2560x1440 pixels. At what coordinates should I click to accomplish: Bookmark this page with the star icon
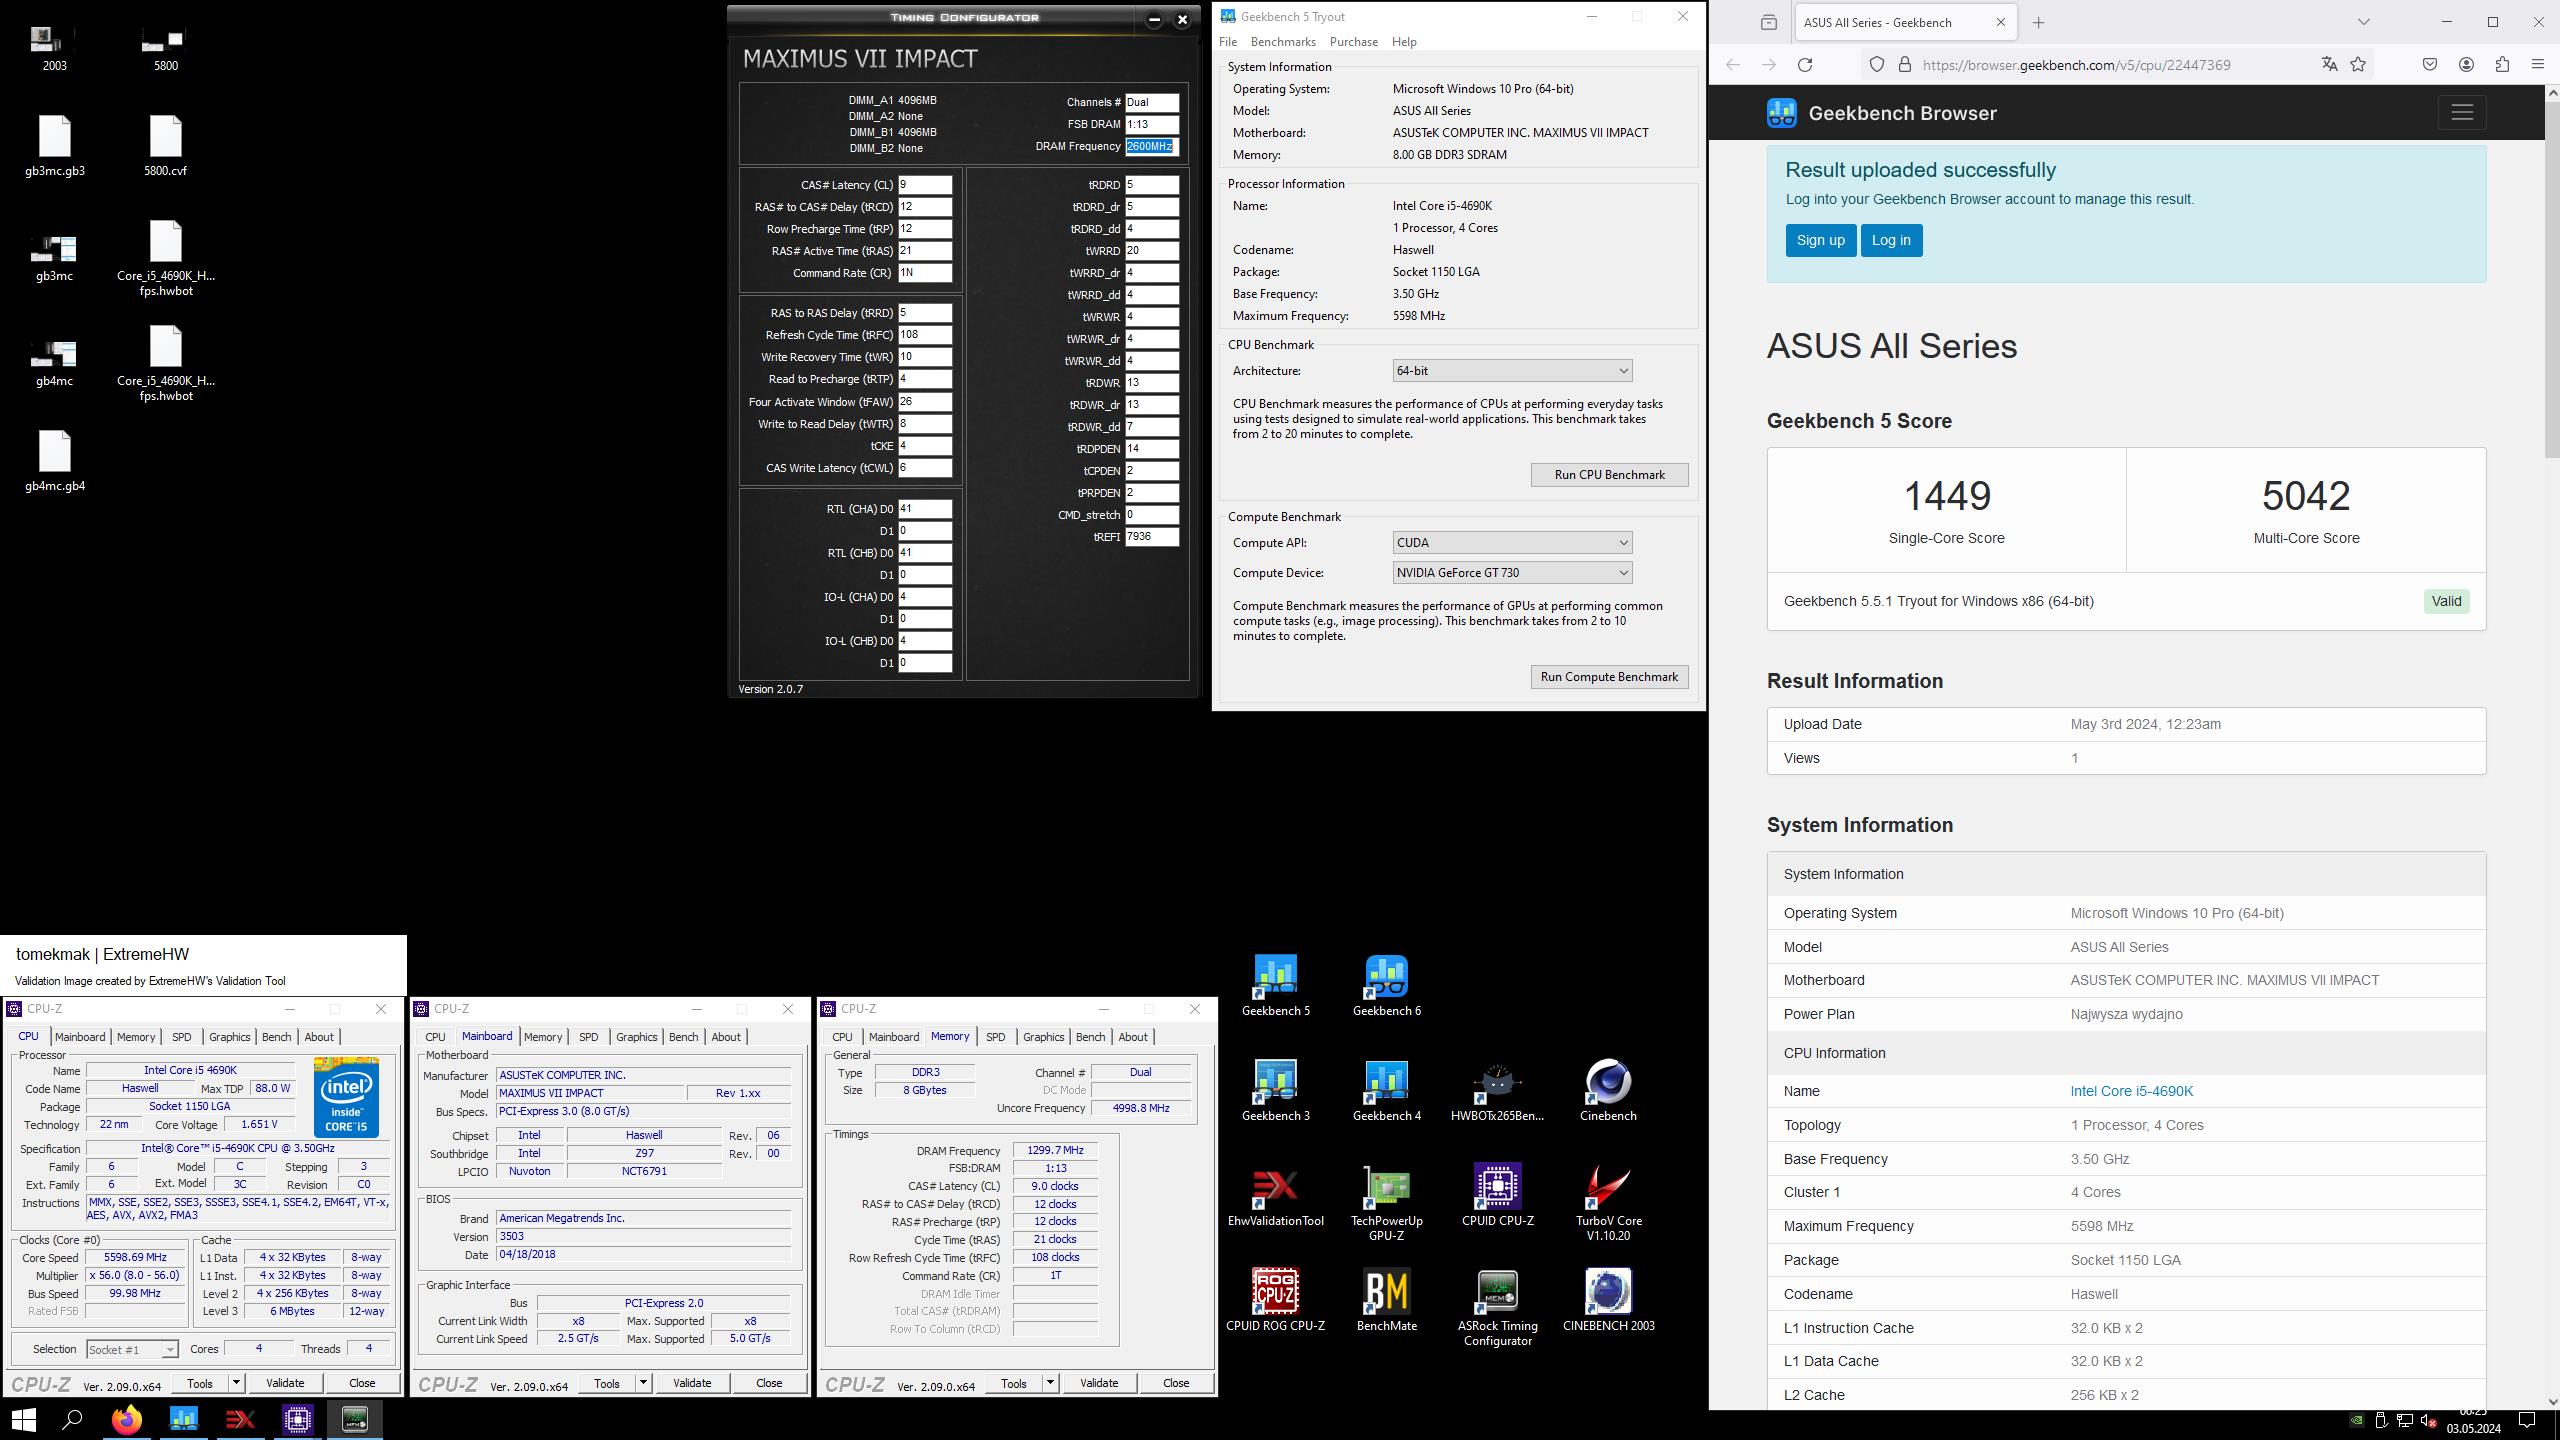click(x=2358, y=65)
